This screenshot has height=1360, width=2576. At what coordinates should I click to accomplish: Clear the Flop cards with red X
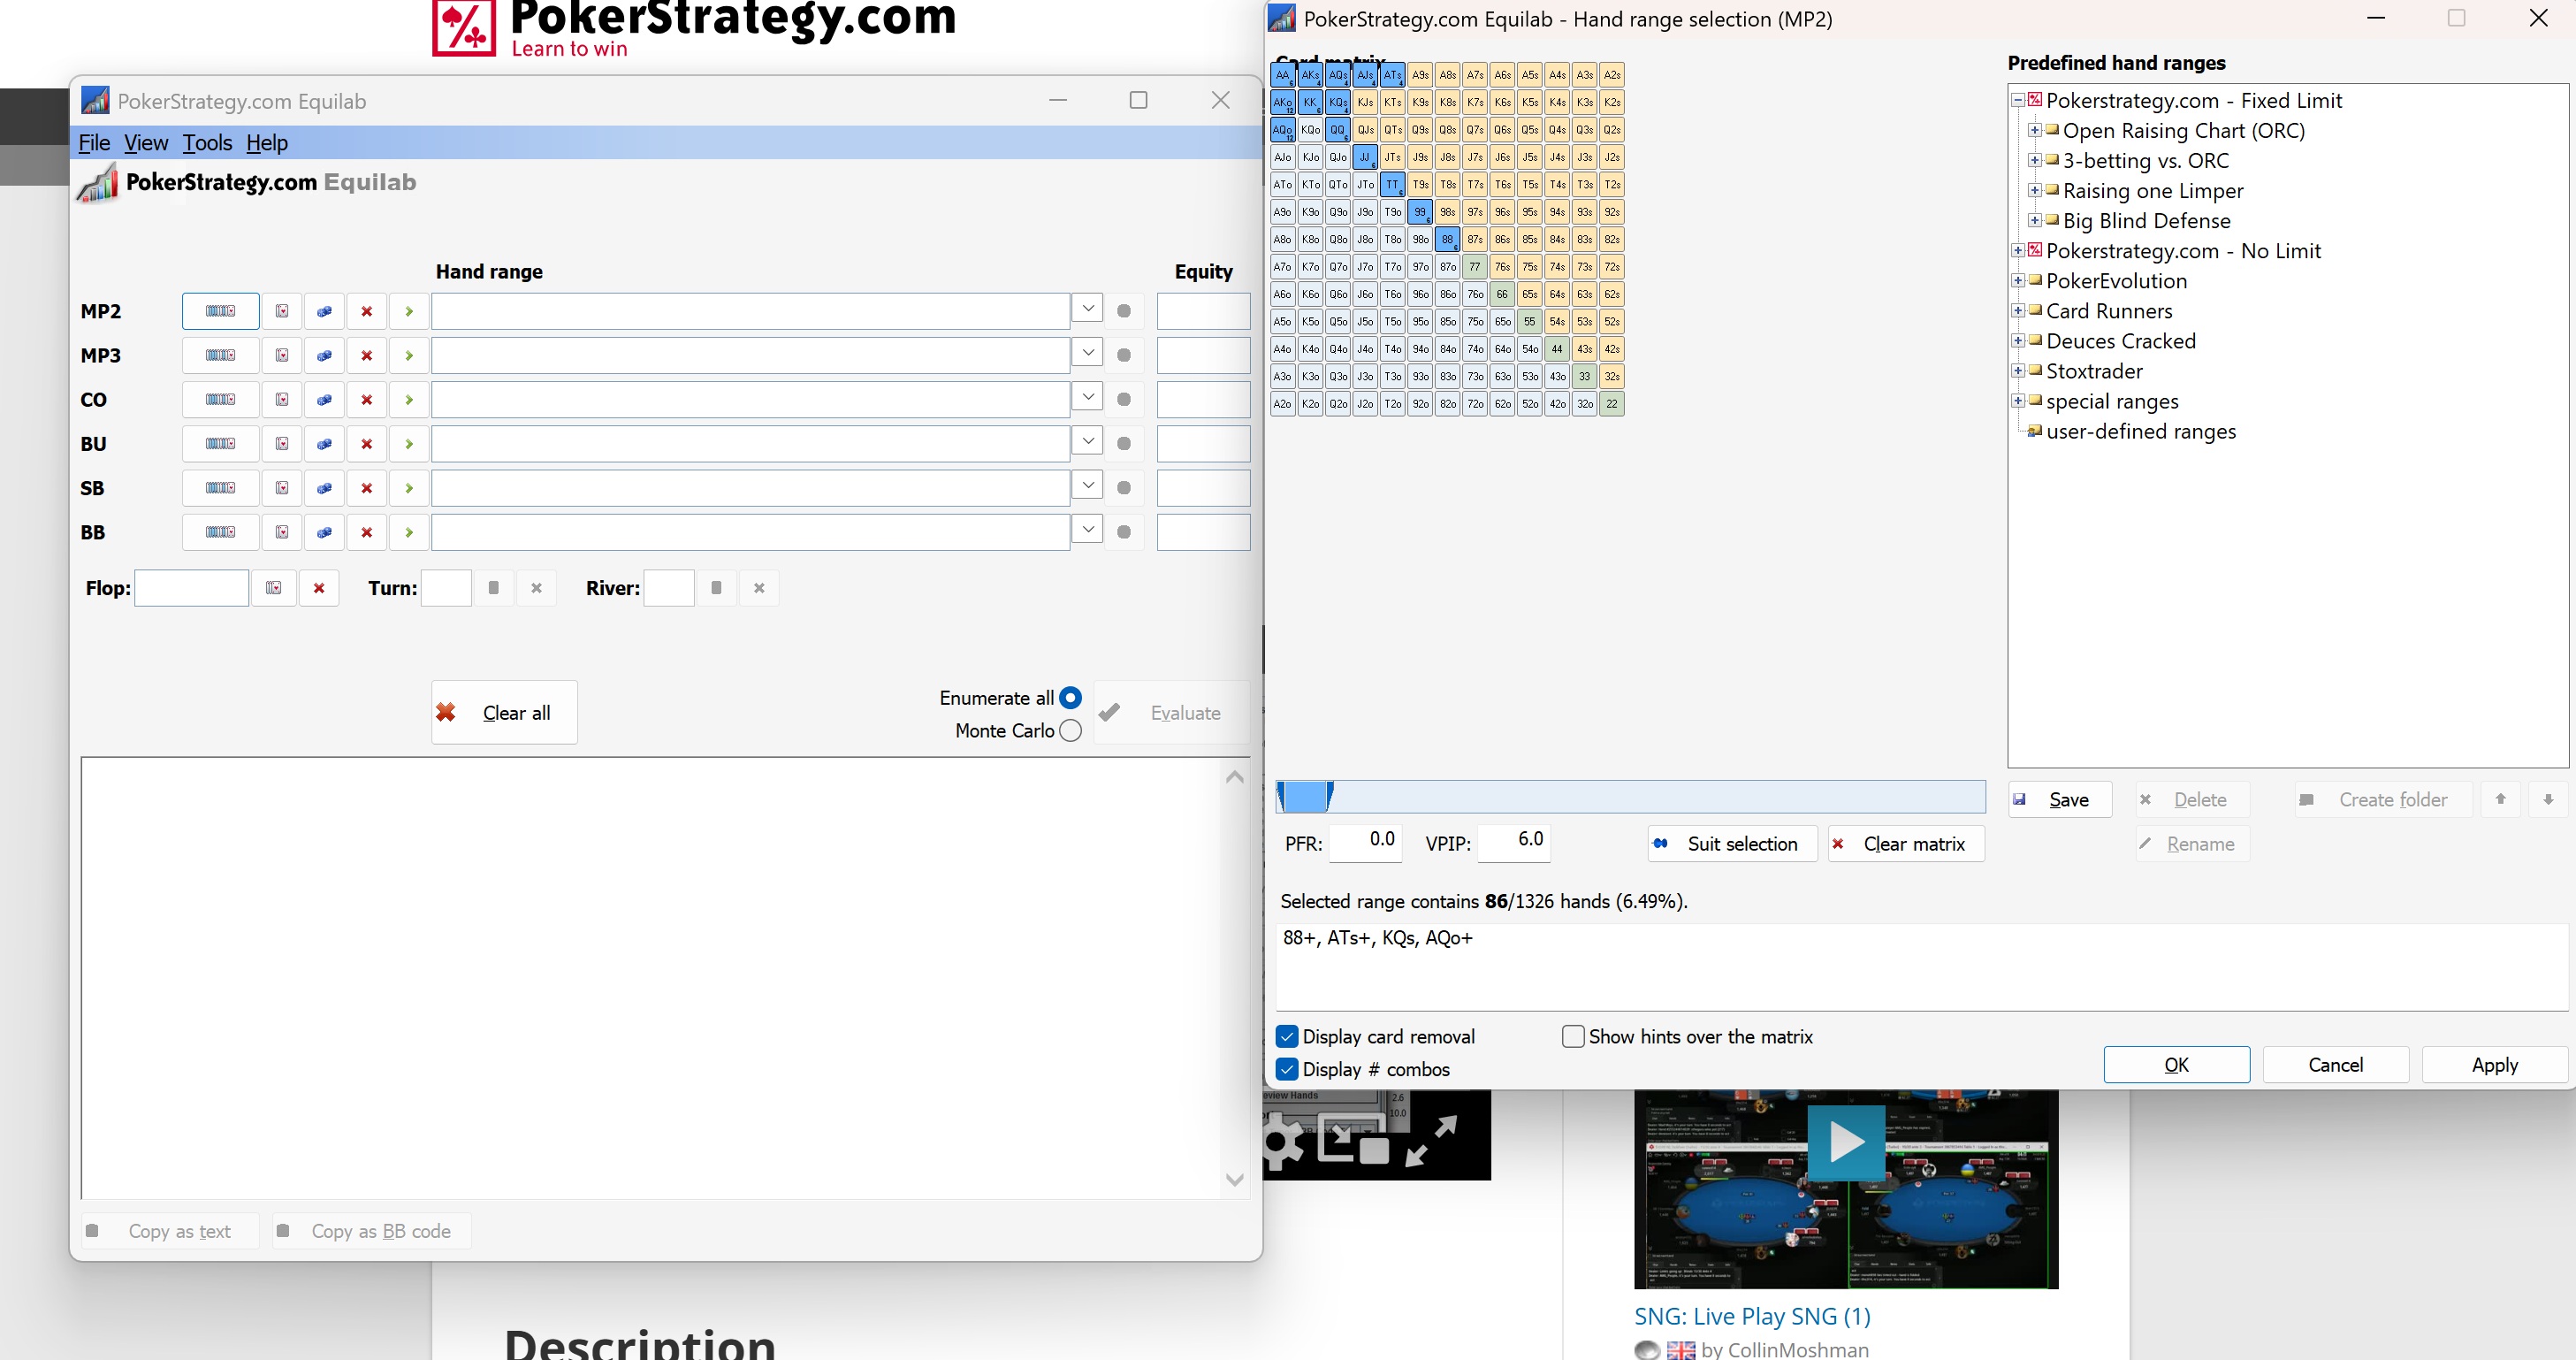pyautogui.click(x=319, y=588)
